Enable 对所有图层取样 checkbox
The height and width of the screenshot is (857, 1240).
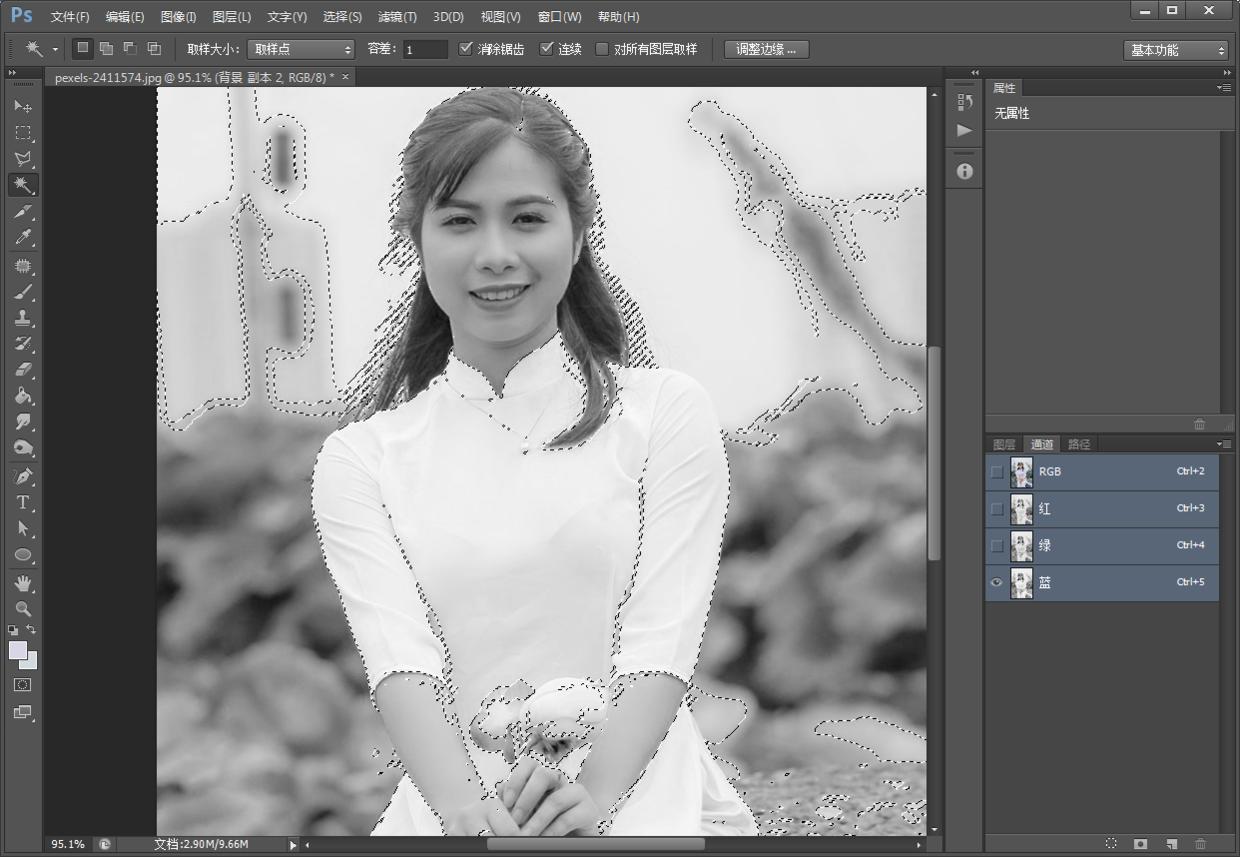click(602, 49)
